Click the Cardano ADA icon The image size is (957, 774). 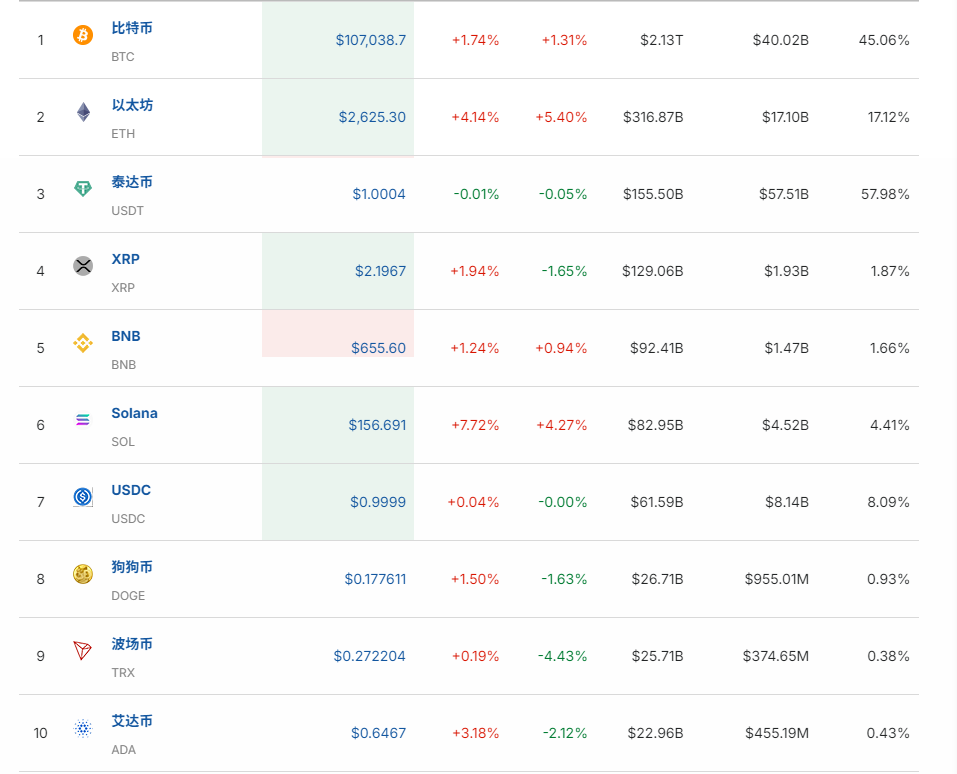pos(83,728)
